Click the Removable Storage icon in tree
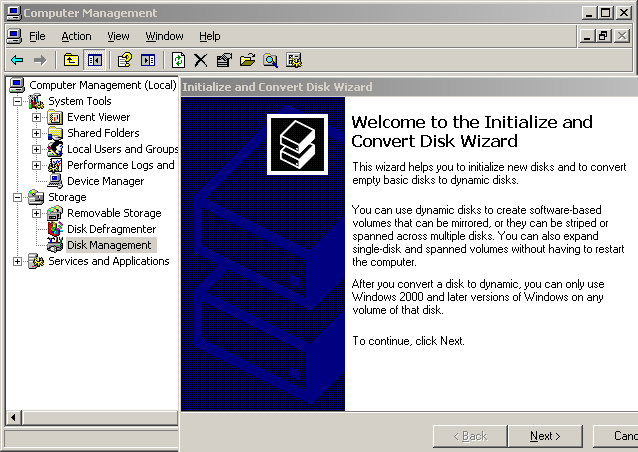The image size is (638, 452). (55, 213)
